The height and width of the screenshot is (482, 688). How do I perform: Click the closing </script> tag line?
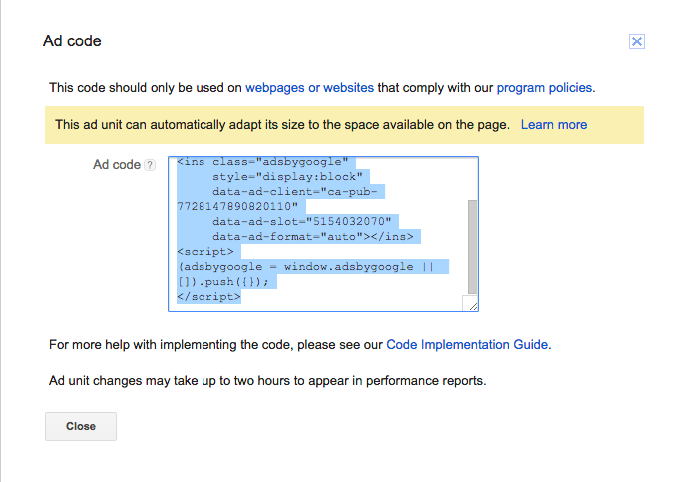209,297
